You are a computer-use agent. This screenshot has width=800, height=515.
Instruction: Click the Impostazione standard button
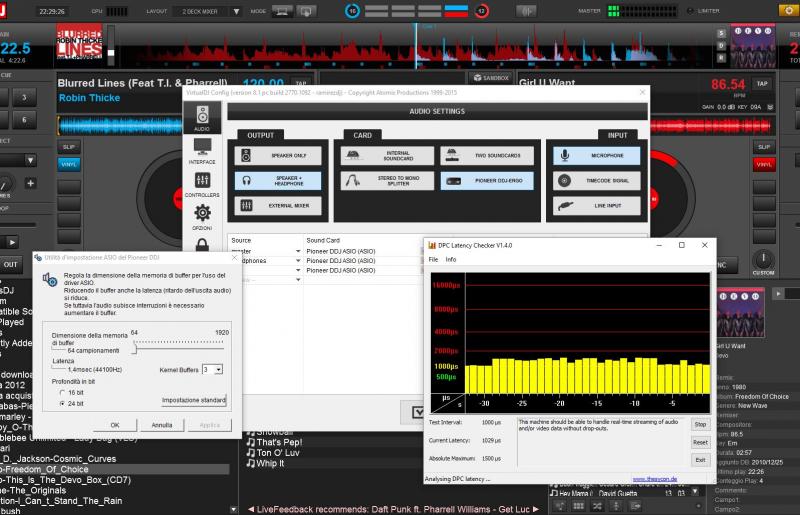(194, 400)
